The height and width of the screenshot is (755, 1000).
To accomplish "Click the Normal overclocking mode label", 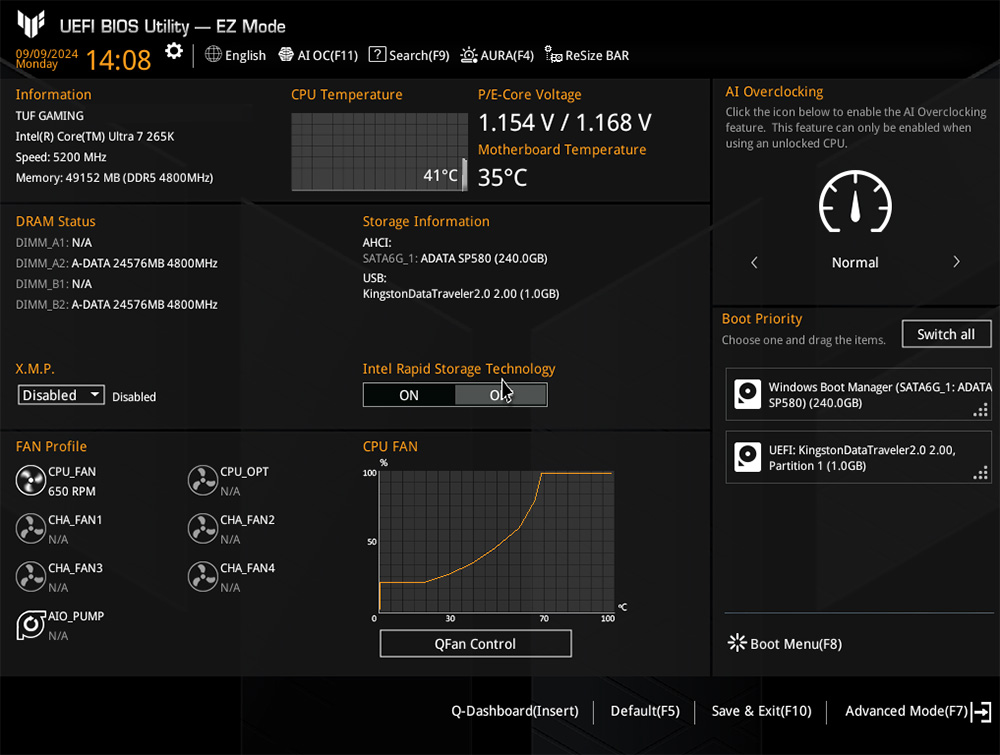I will coord(855,263).
